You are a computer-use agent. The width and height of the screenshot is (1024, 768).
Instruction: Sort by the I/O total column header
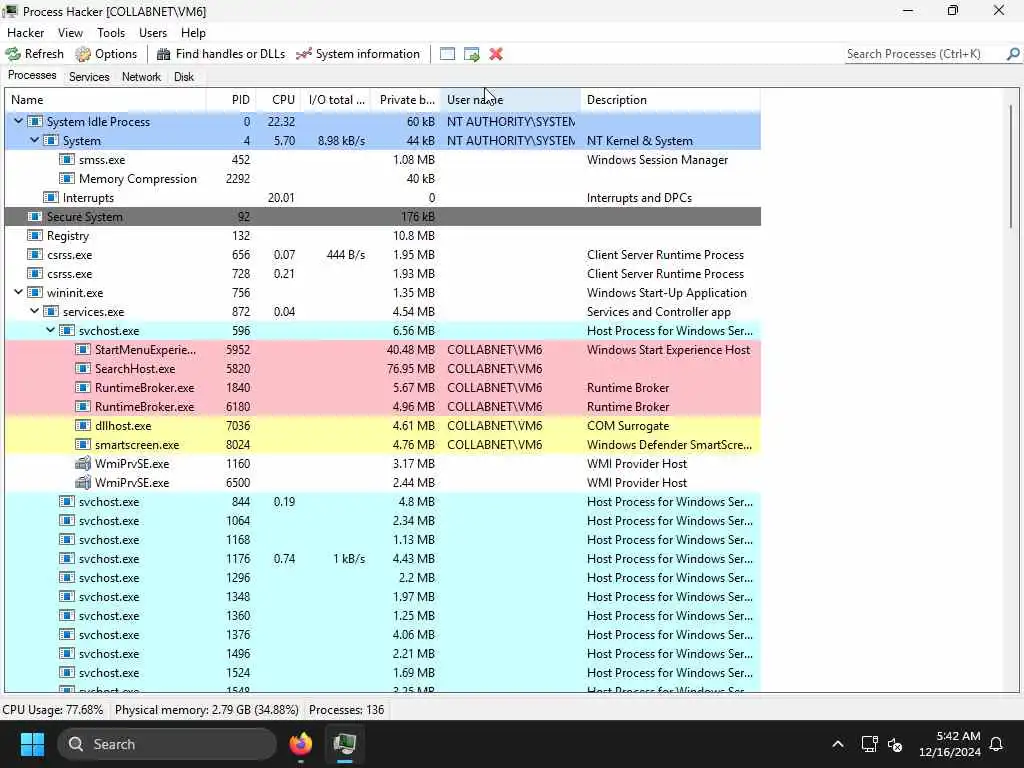click(336, 100)
